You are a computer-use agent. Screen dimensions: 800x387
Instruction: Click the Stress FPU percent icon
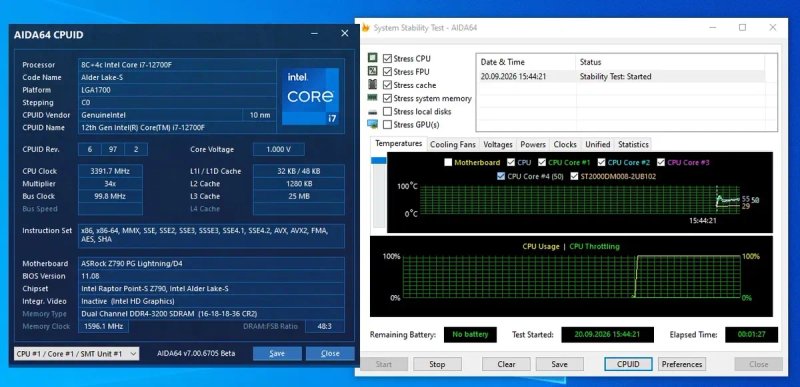pos(372,71)
